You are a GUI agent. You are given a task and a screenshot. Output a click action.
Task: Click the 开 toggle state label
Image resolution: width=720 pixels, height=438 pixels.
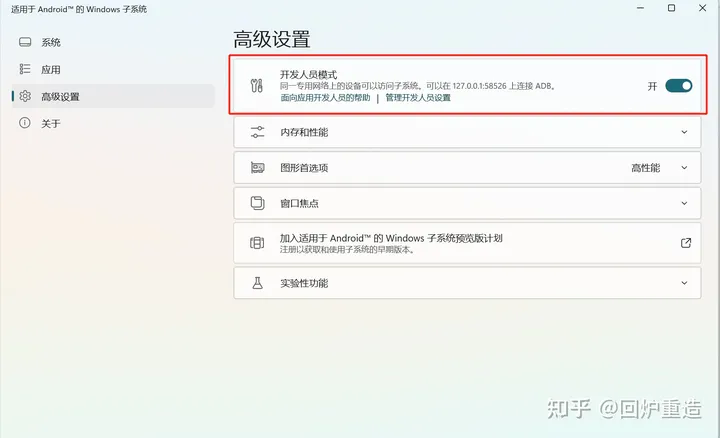[652, 86]
